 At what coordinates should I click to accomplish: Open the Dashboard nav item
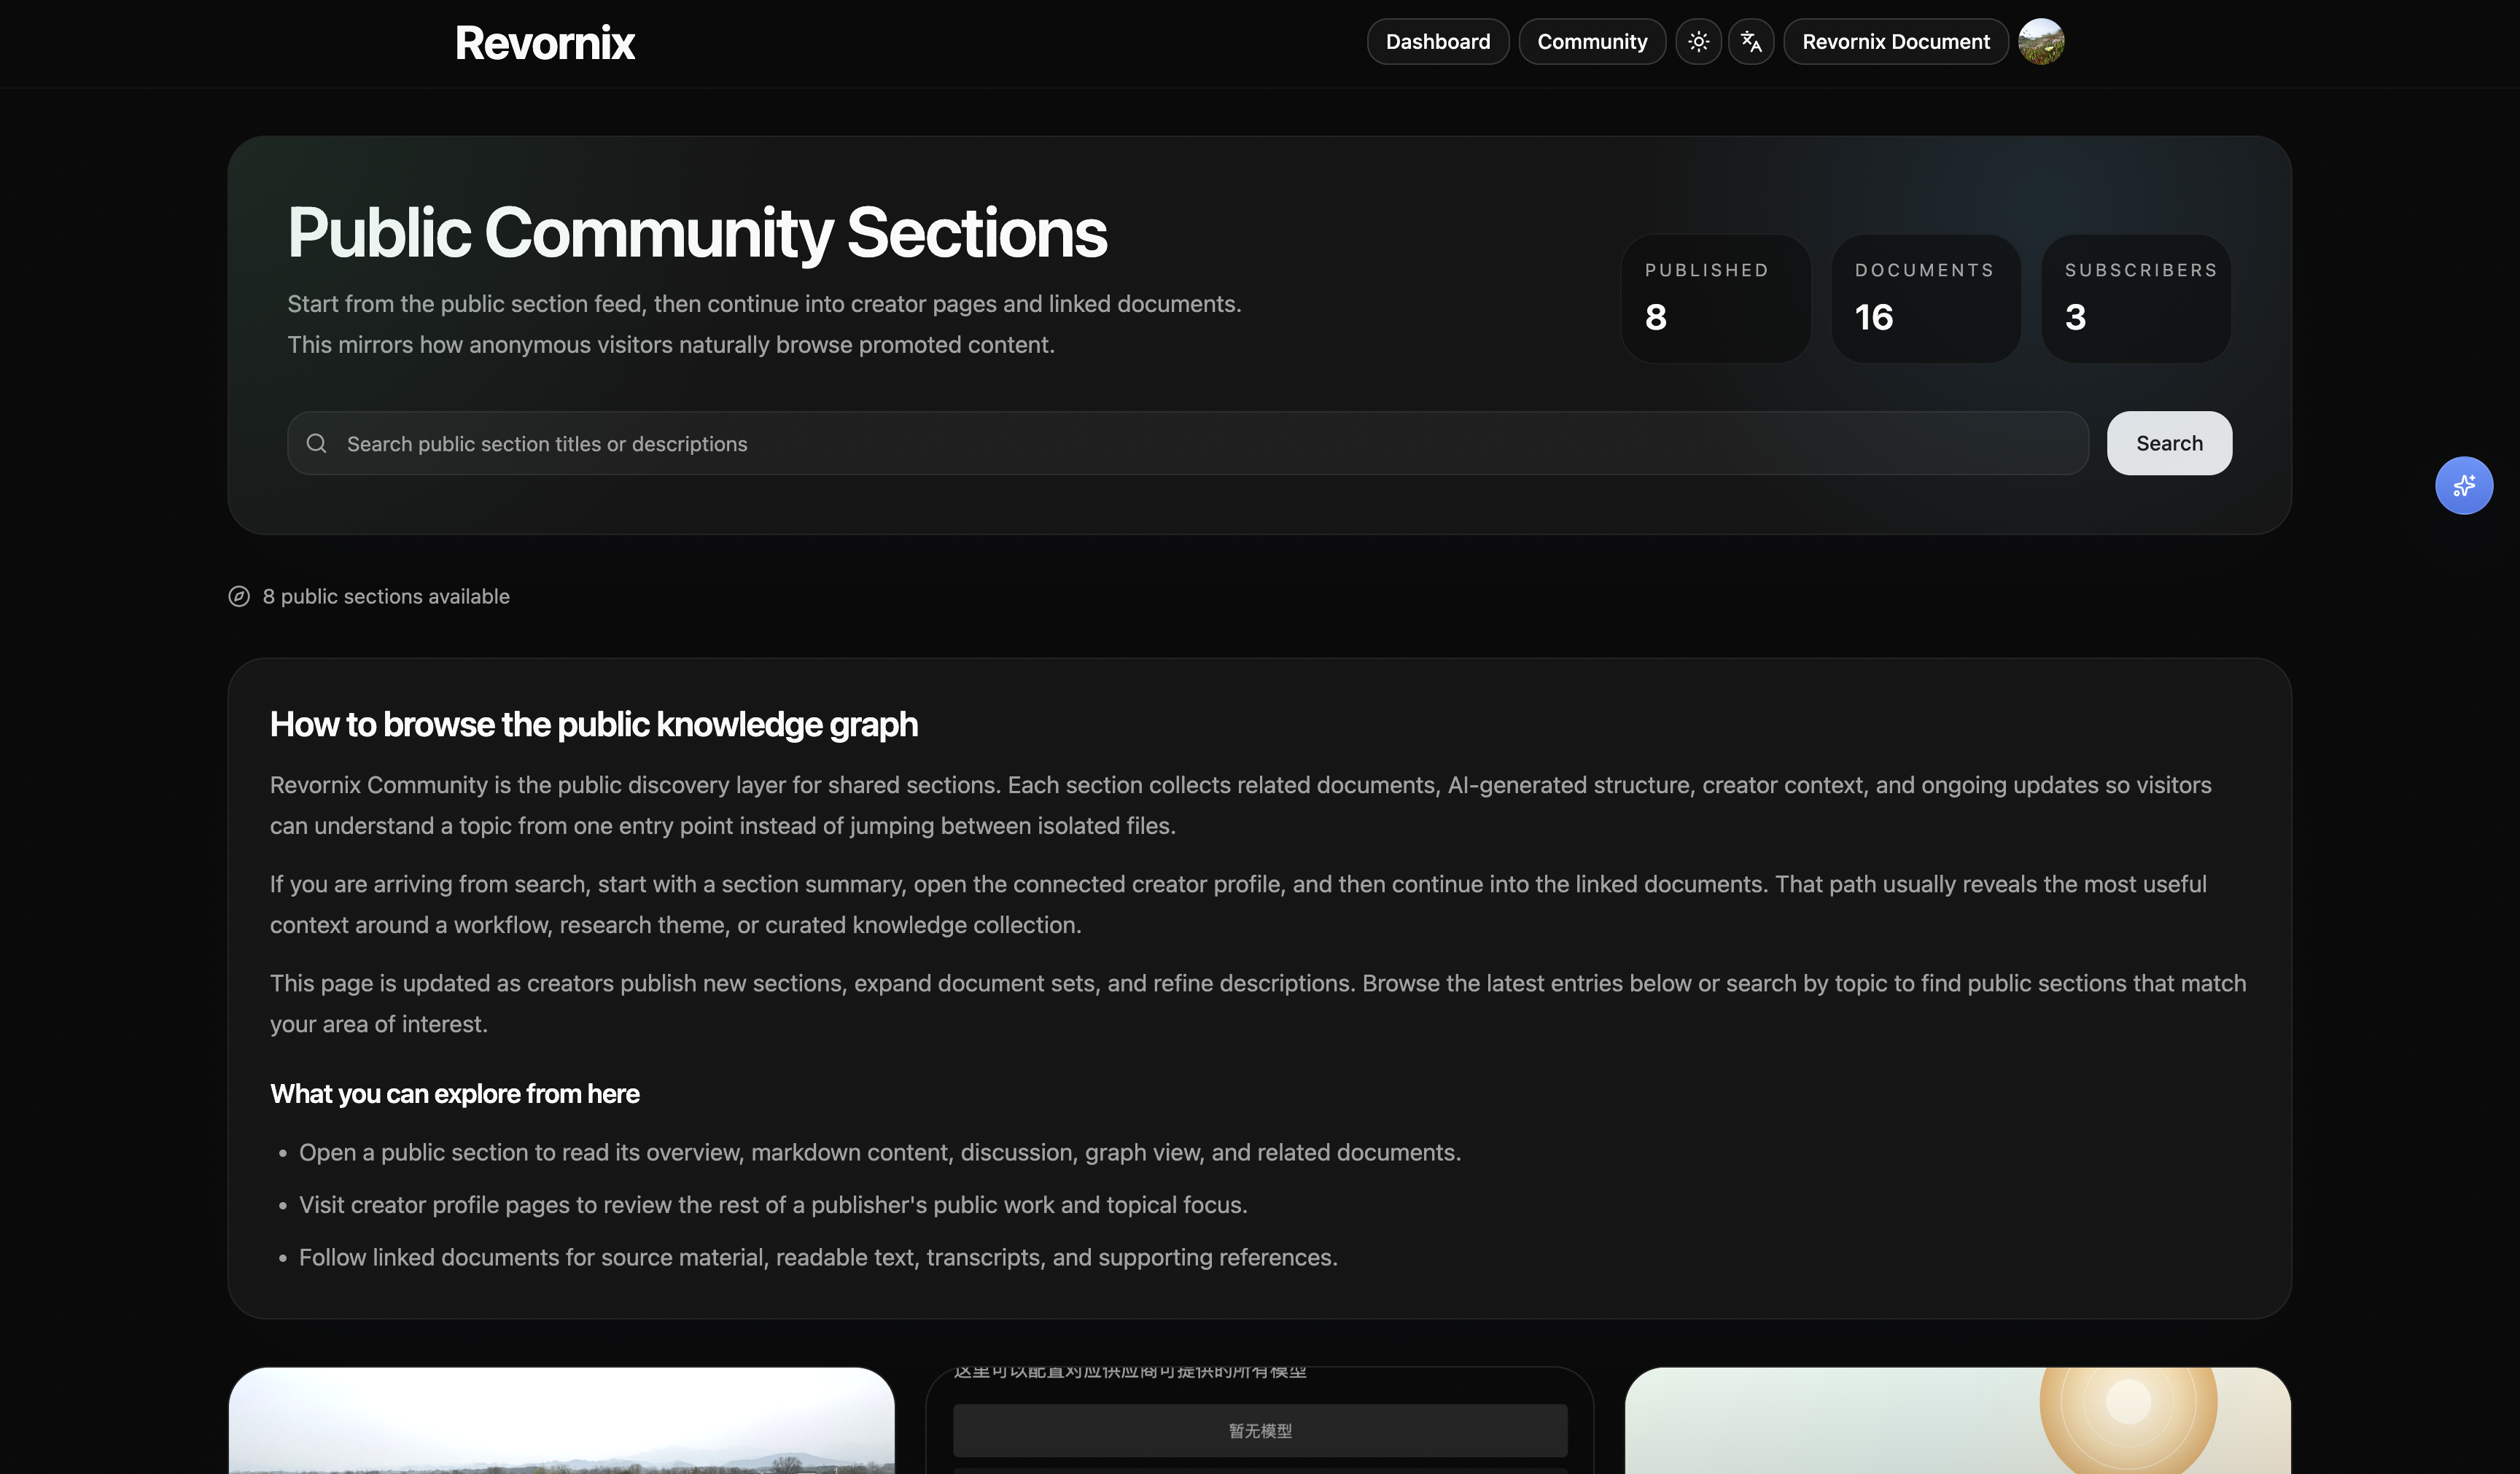(1437, 42)
